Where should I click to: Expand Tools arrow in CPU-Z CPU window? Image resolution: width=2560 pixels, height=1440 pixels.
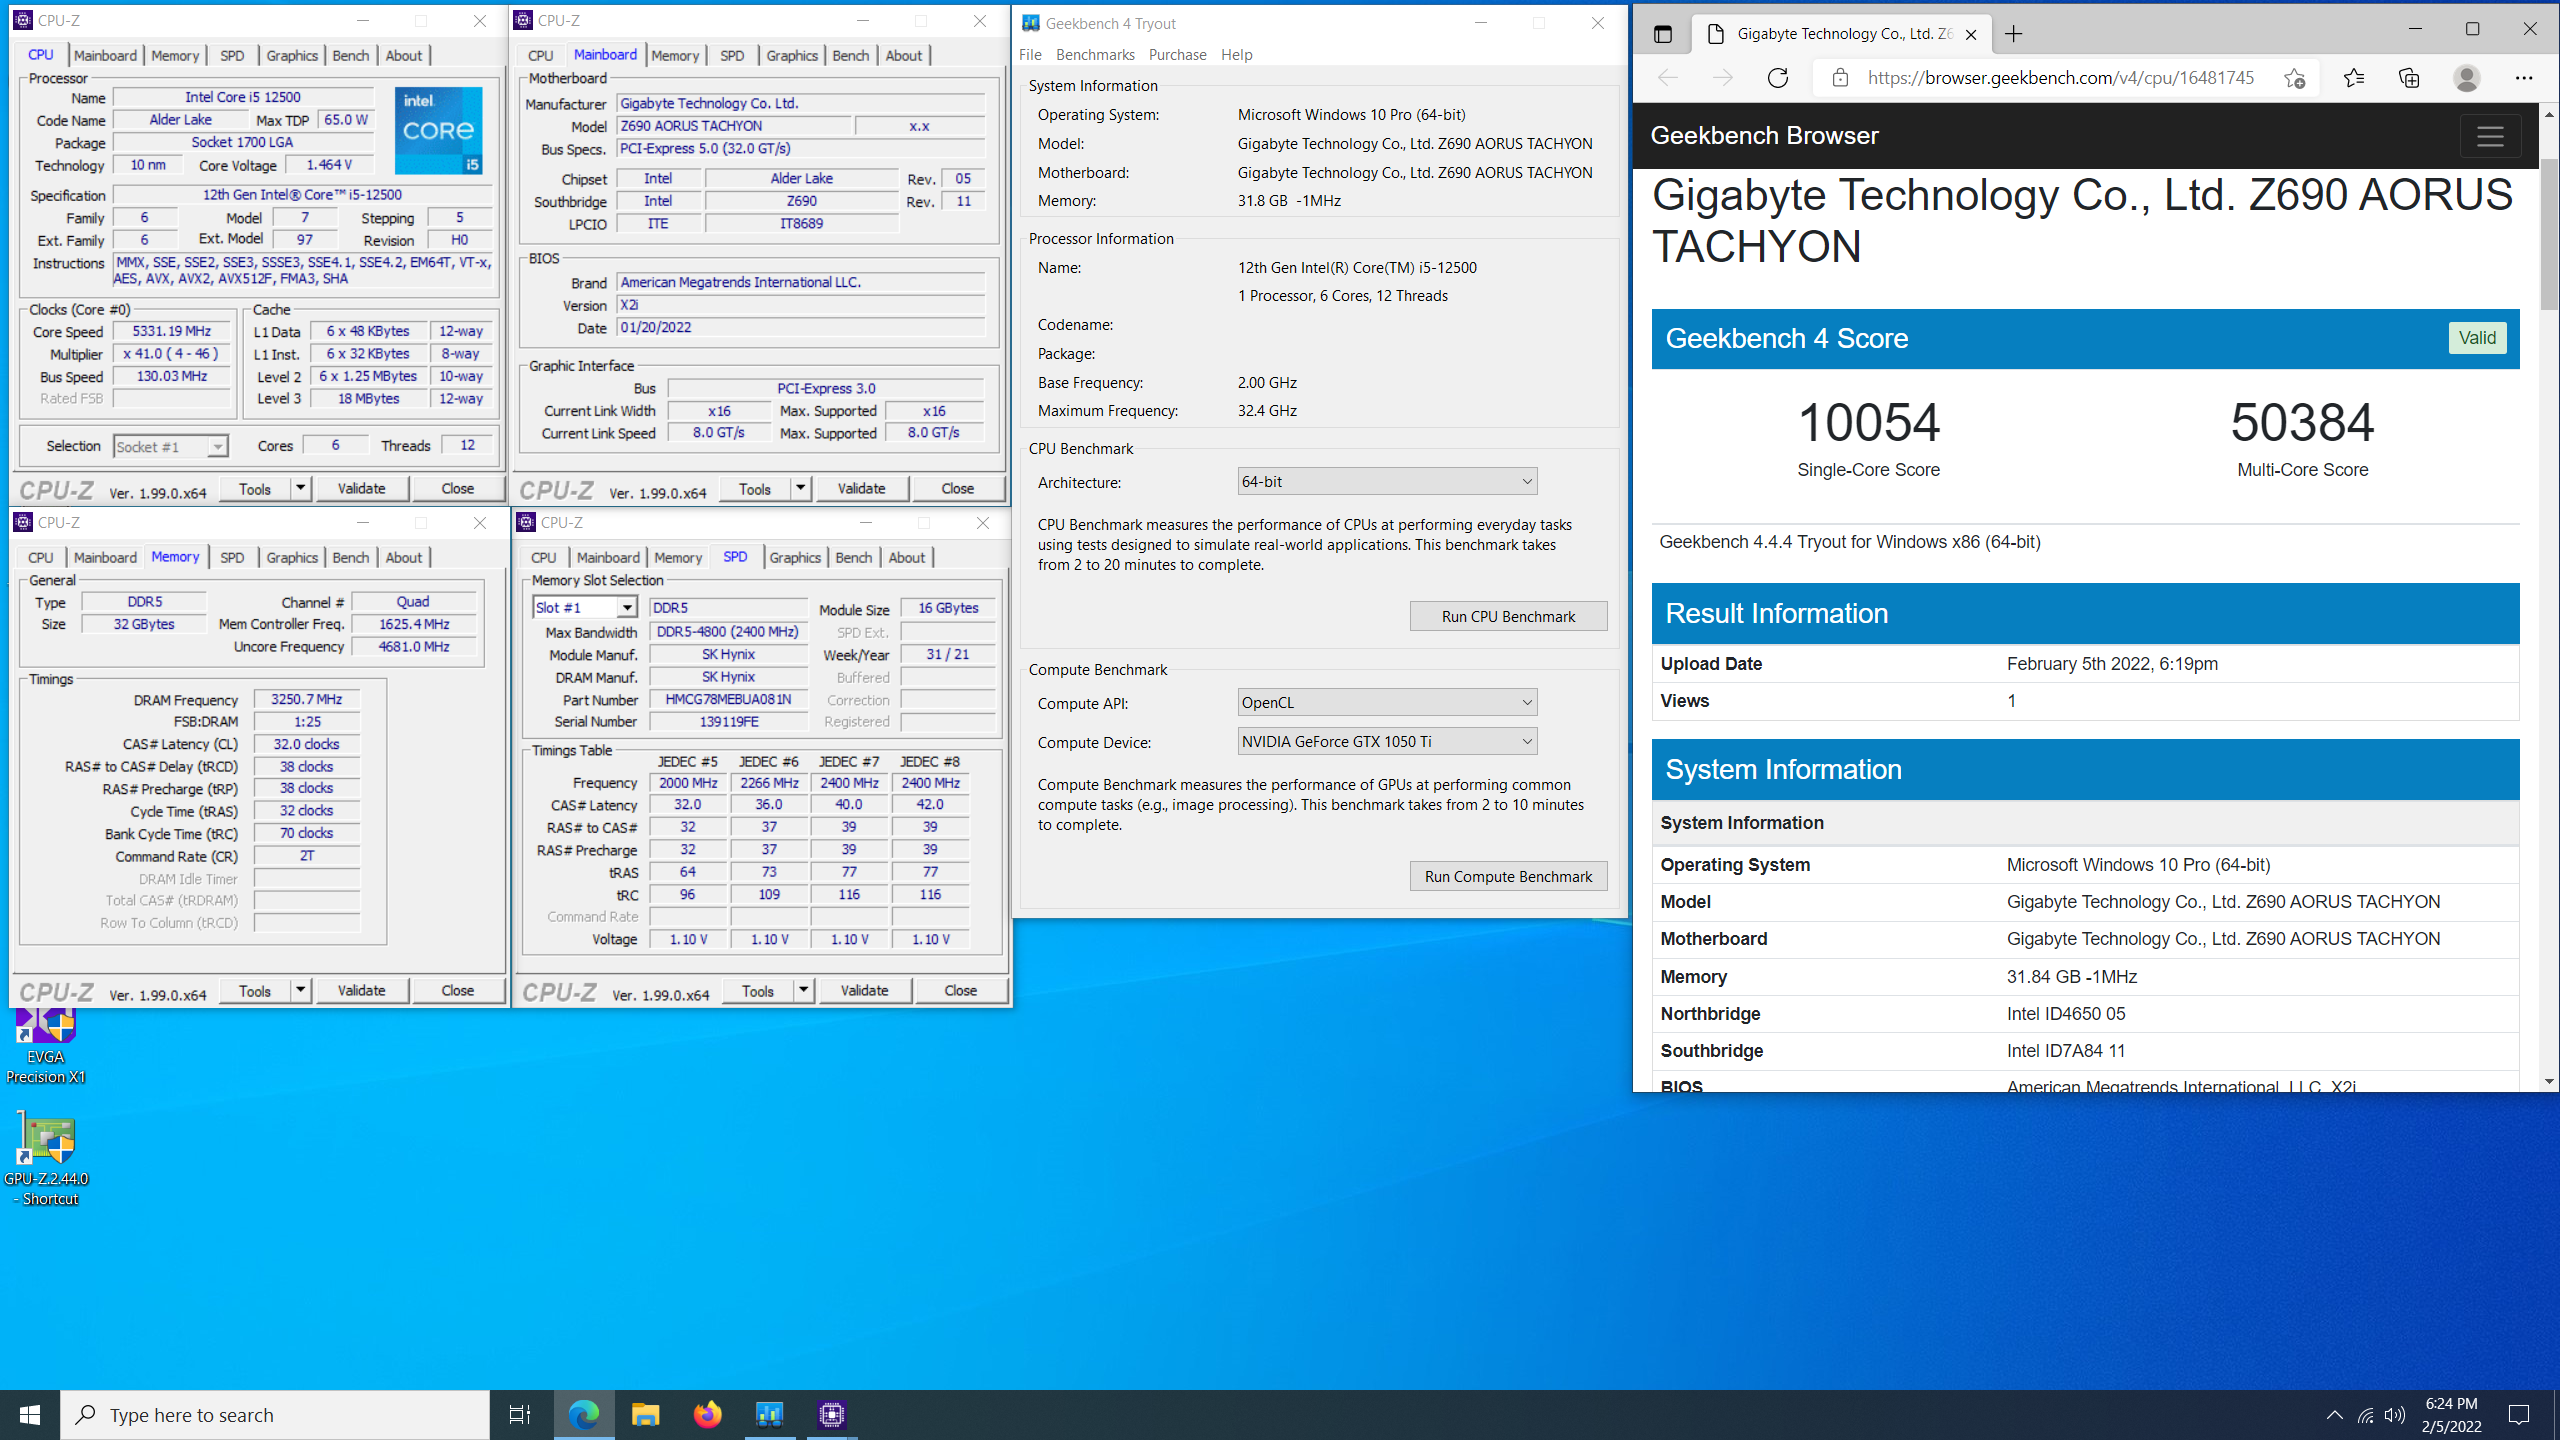tap(300, 488)
